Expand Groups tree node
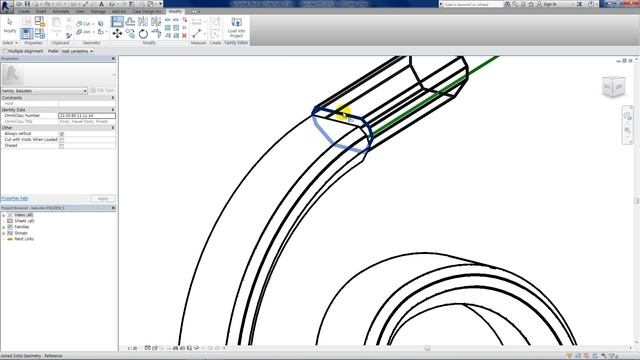The width and height of the screenshot is (640, 360). point(4,233)
